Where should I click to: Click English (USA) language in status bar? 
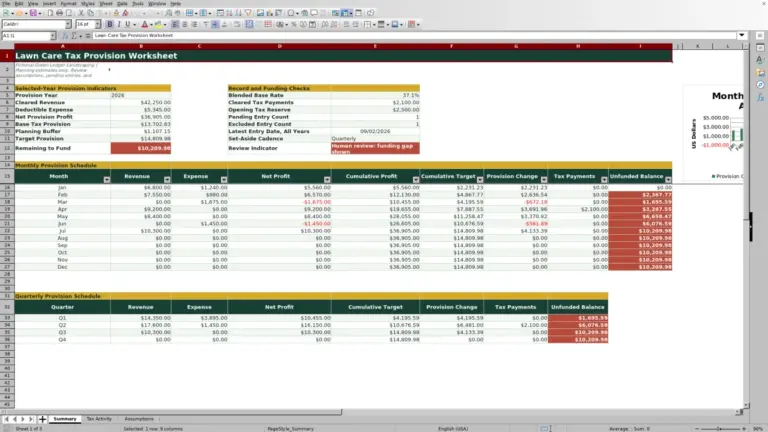[453, 429]
